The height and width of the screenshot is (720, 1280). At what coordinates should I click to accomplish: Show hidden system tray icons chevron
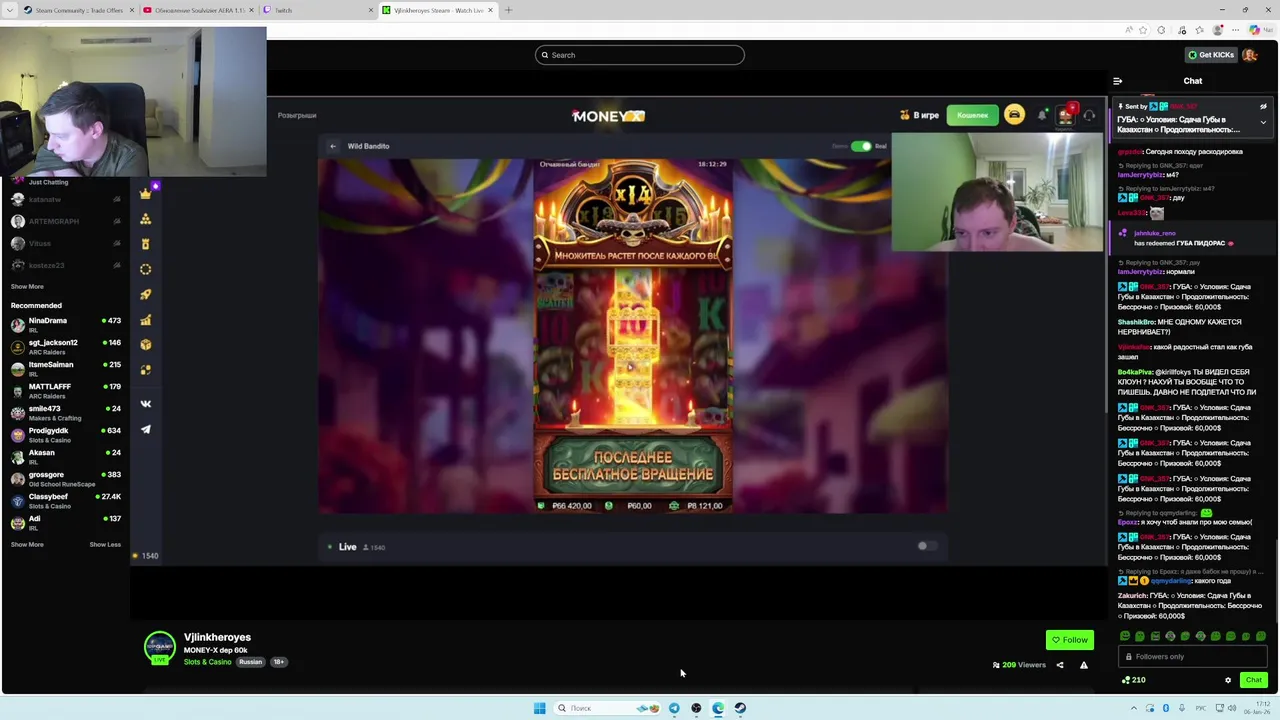(x=1134, y=708)
